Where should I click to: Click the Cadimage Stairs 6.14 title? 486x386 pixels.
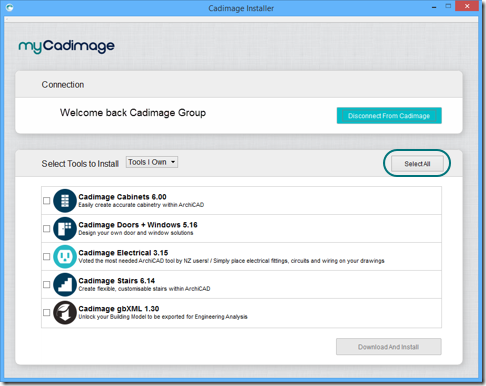click(117, 281)
